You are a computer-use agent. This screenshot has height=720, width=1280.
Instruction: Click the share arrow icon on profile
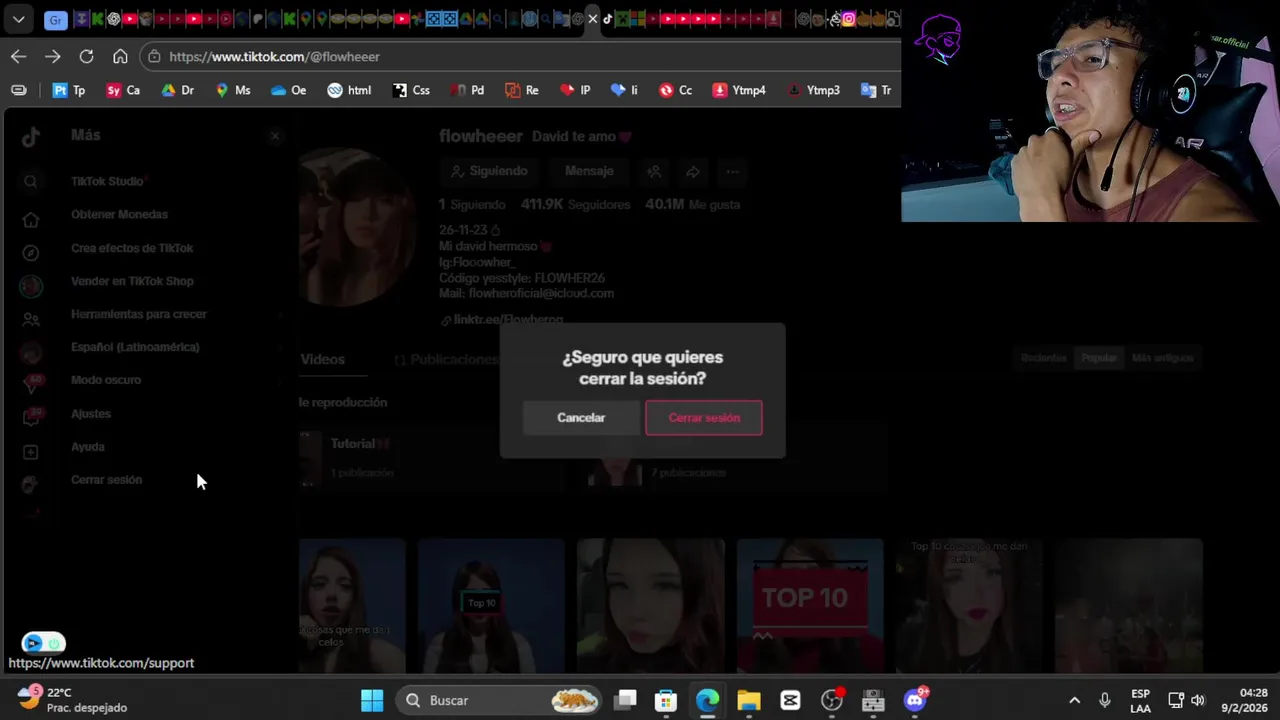point(693,172)
